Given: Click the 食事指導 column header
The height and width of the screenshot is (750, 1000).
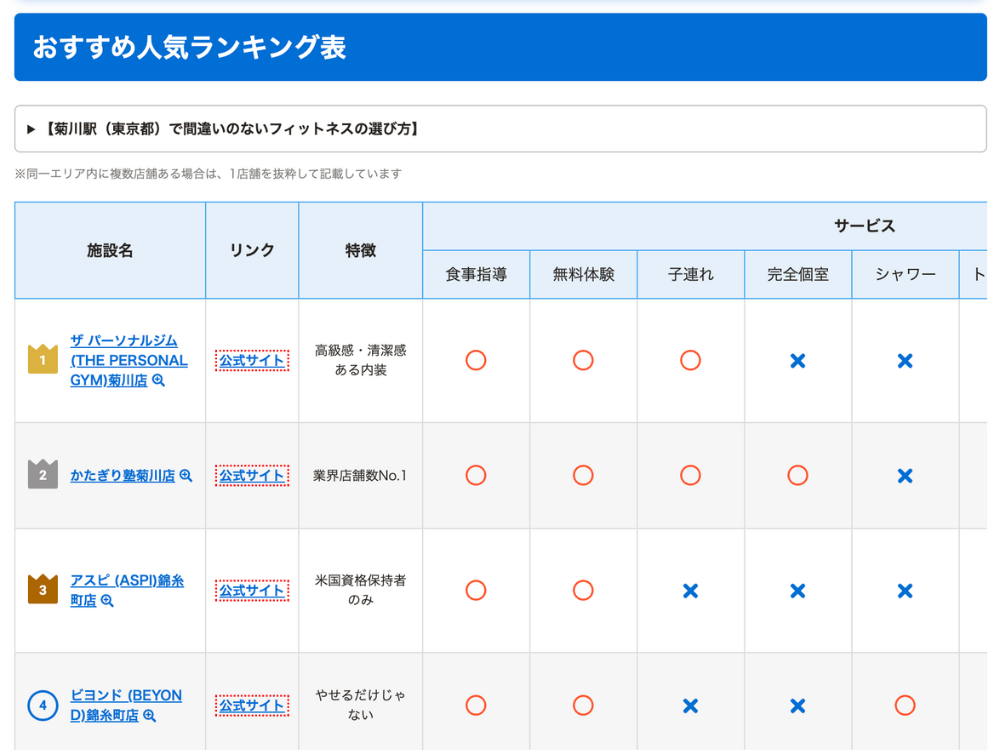Looking at the screenshot, I should point(476,274).
